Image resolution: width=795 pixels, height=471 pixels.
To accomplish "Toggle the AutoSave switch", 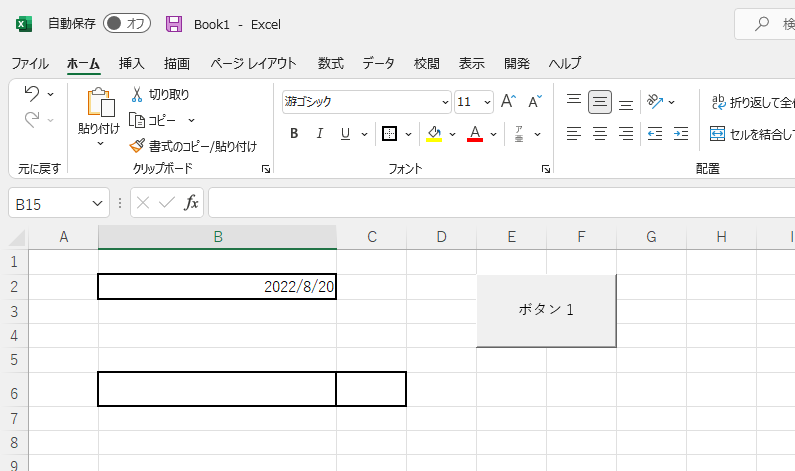I will (x=126, y=24).
